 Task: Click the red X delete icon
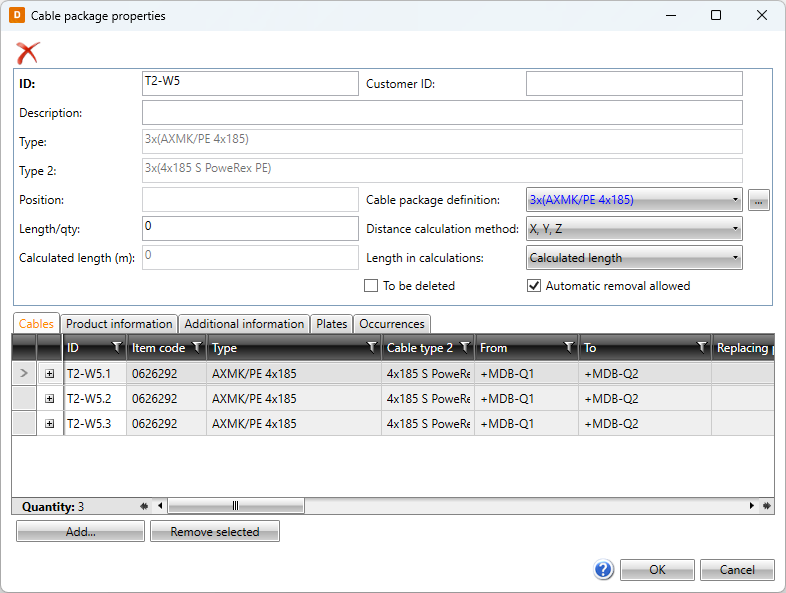pyautogui.click(x=28, y=53)
